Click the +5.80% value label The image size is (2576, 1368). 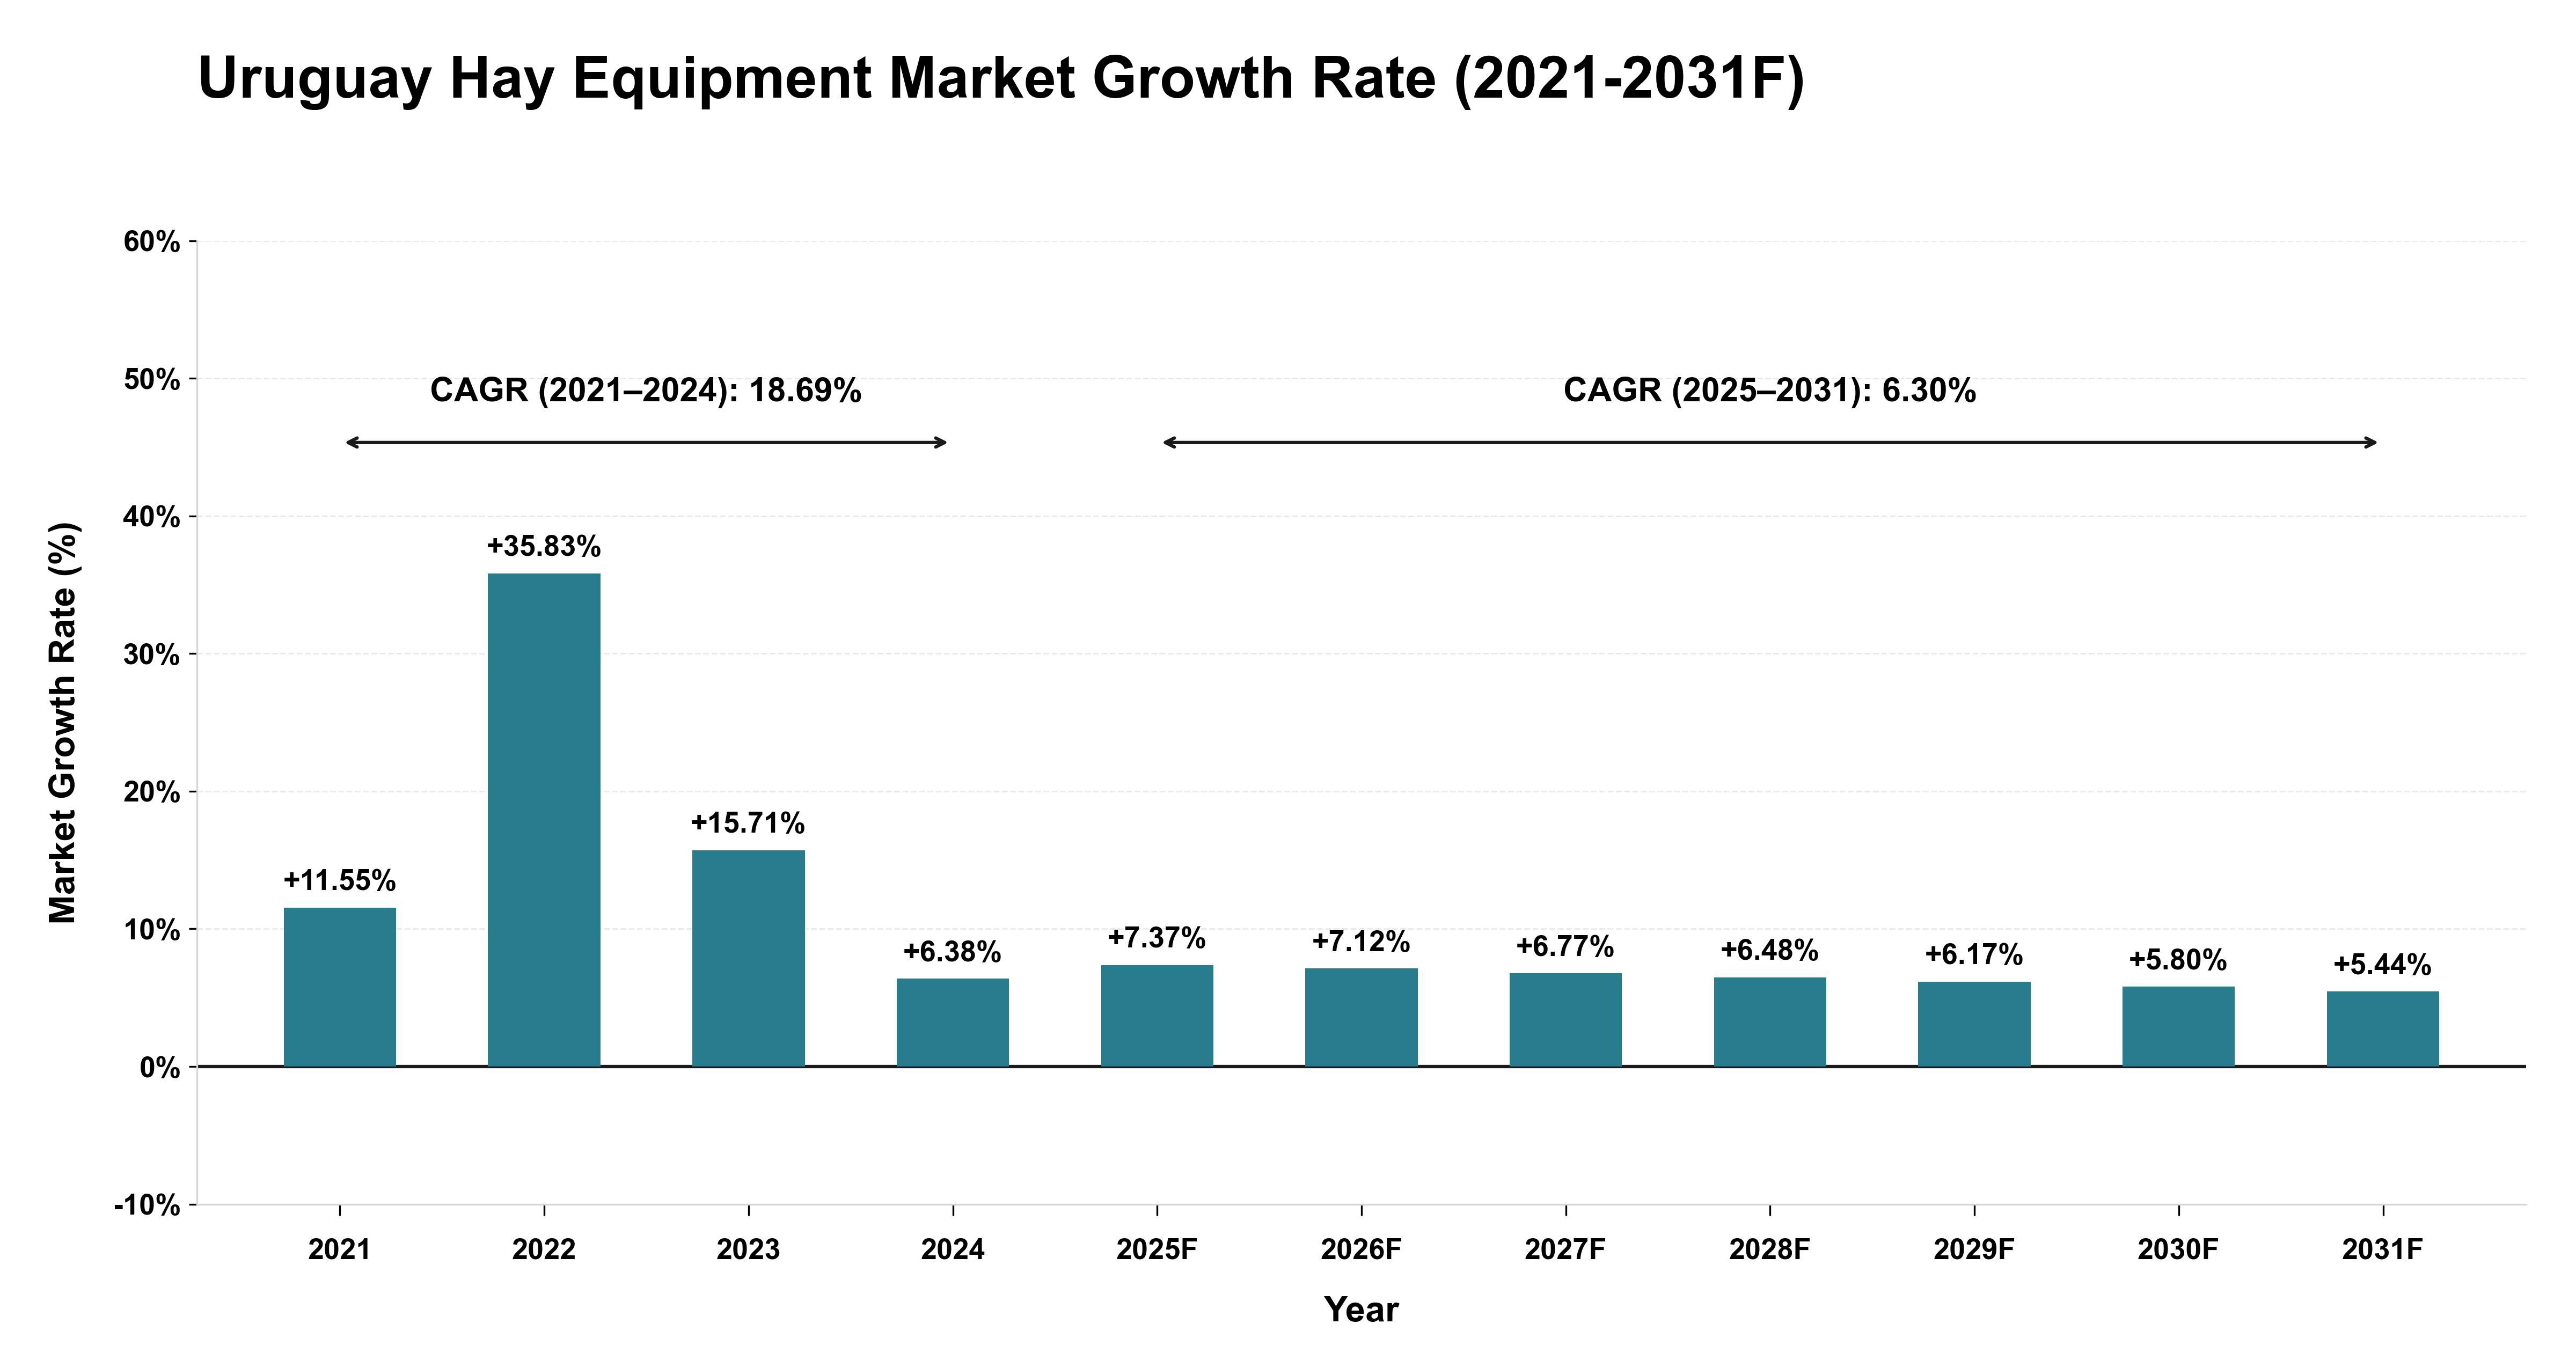(x=2179, y=960)
